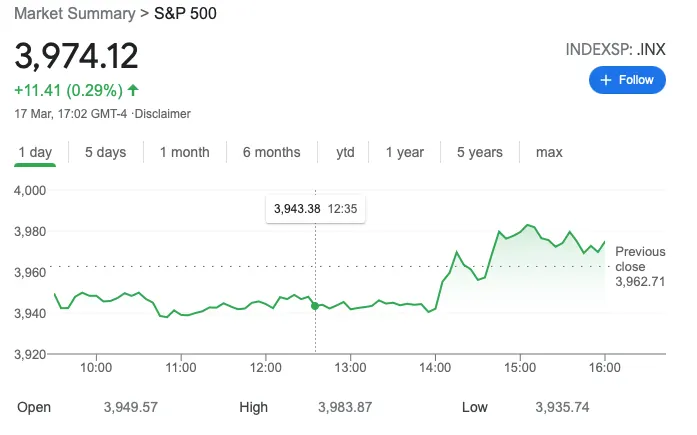Click the green price change arrow

coord(133,90)
